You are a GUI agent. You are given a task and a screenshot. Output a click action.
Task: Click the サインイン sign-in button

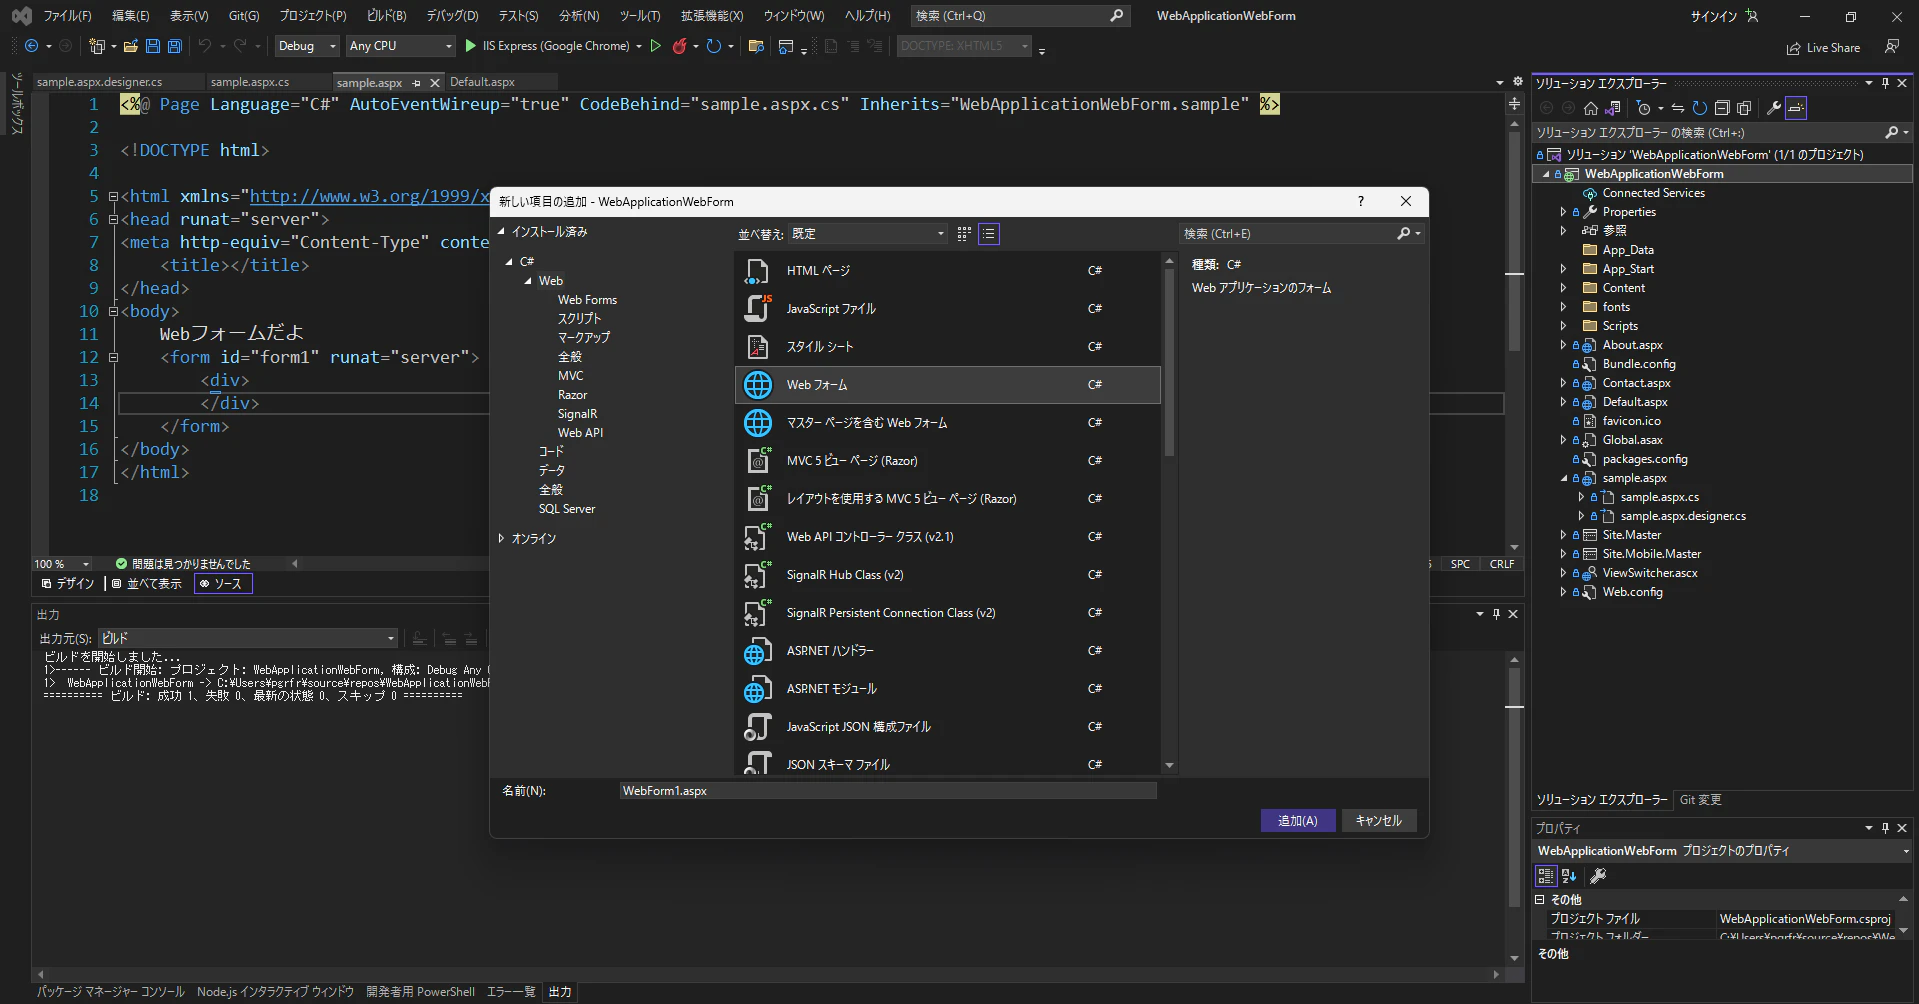click(x=1723, y=16)
